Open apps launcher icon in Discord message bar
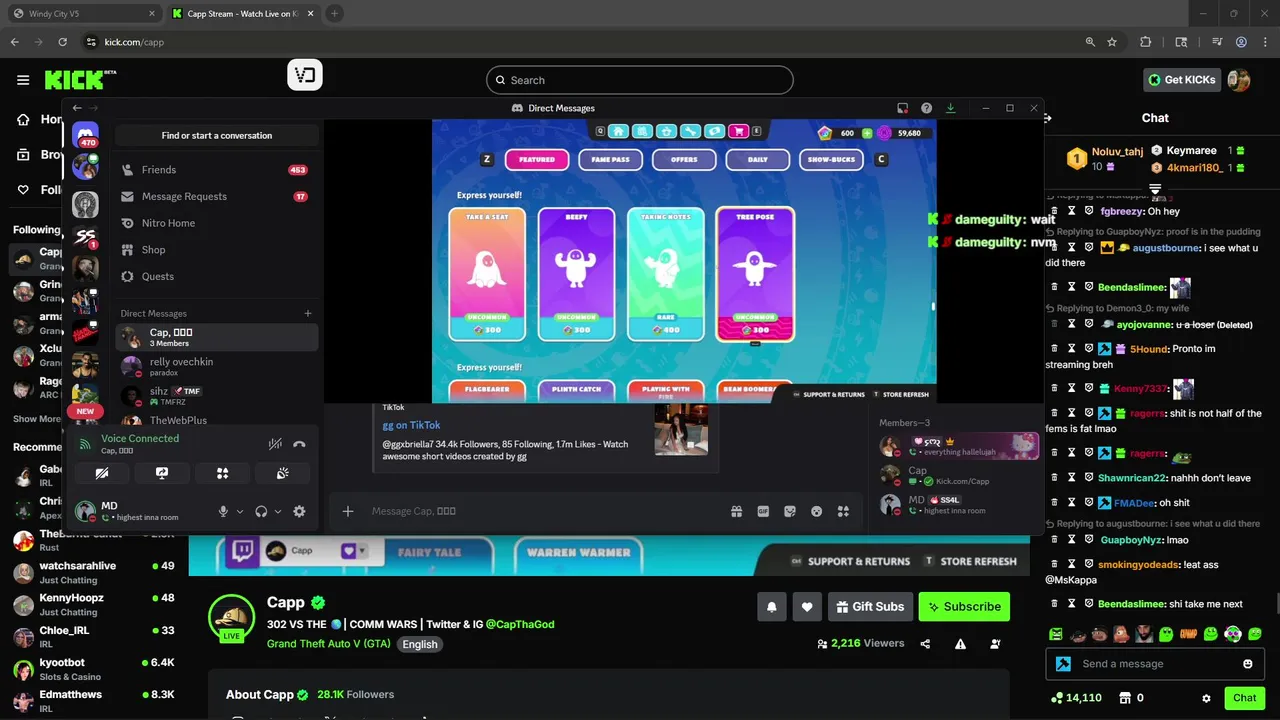 coord(843,511)
